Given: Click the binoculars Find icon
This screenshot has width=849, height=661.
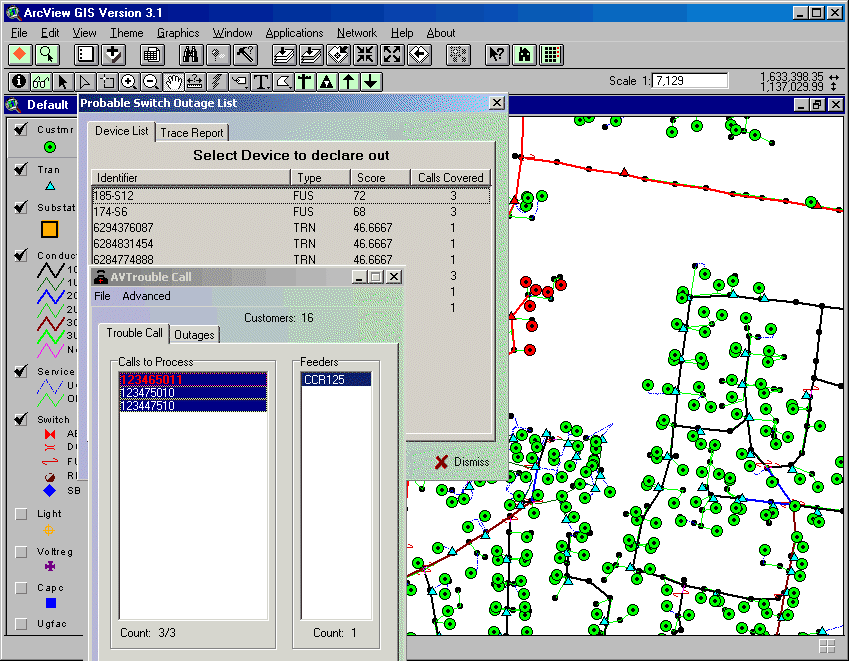Looking at the screenshot, I should click(191, 55).
